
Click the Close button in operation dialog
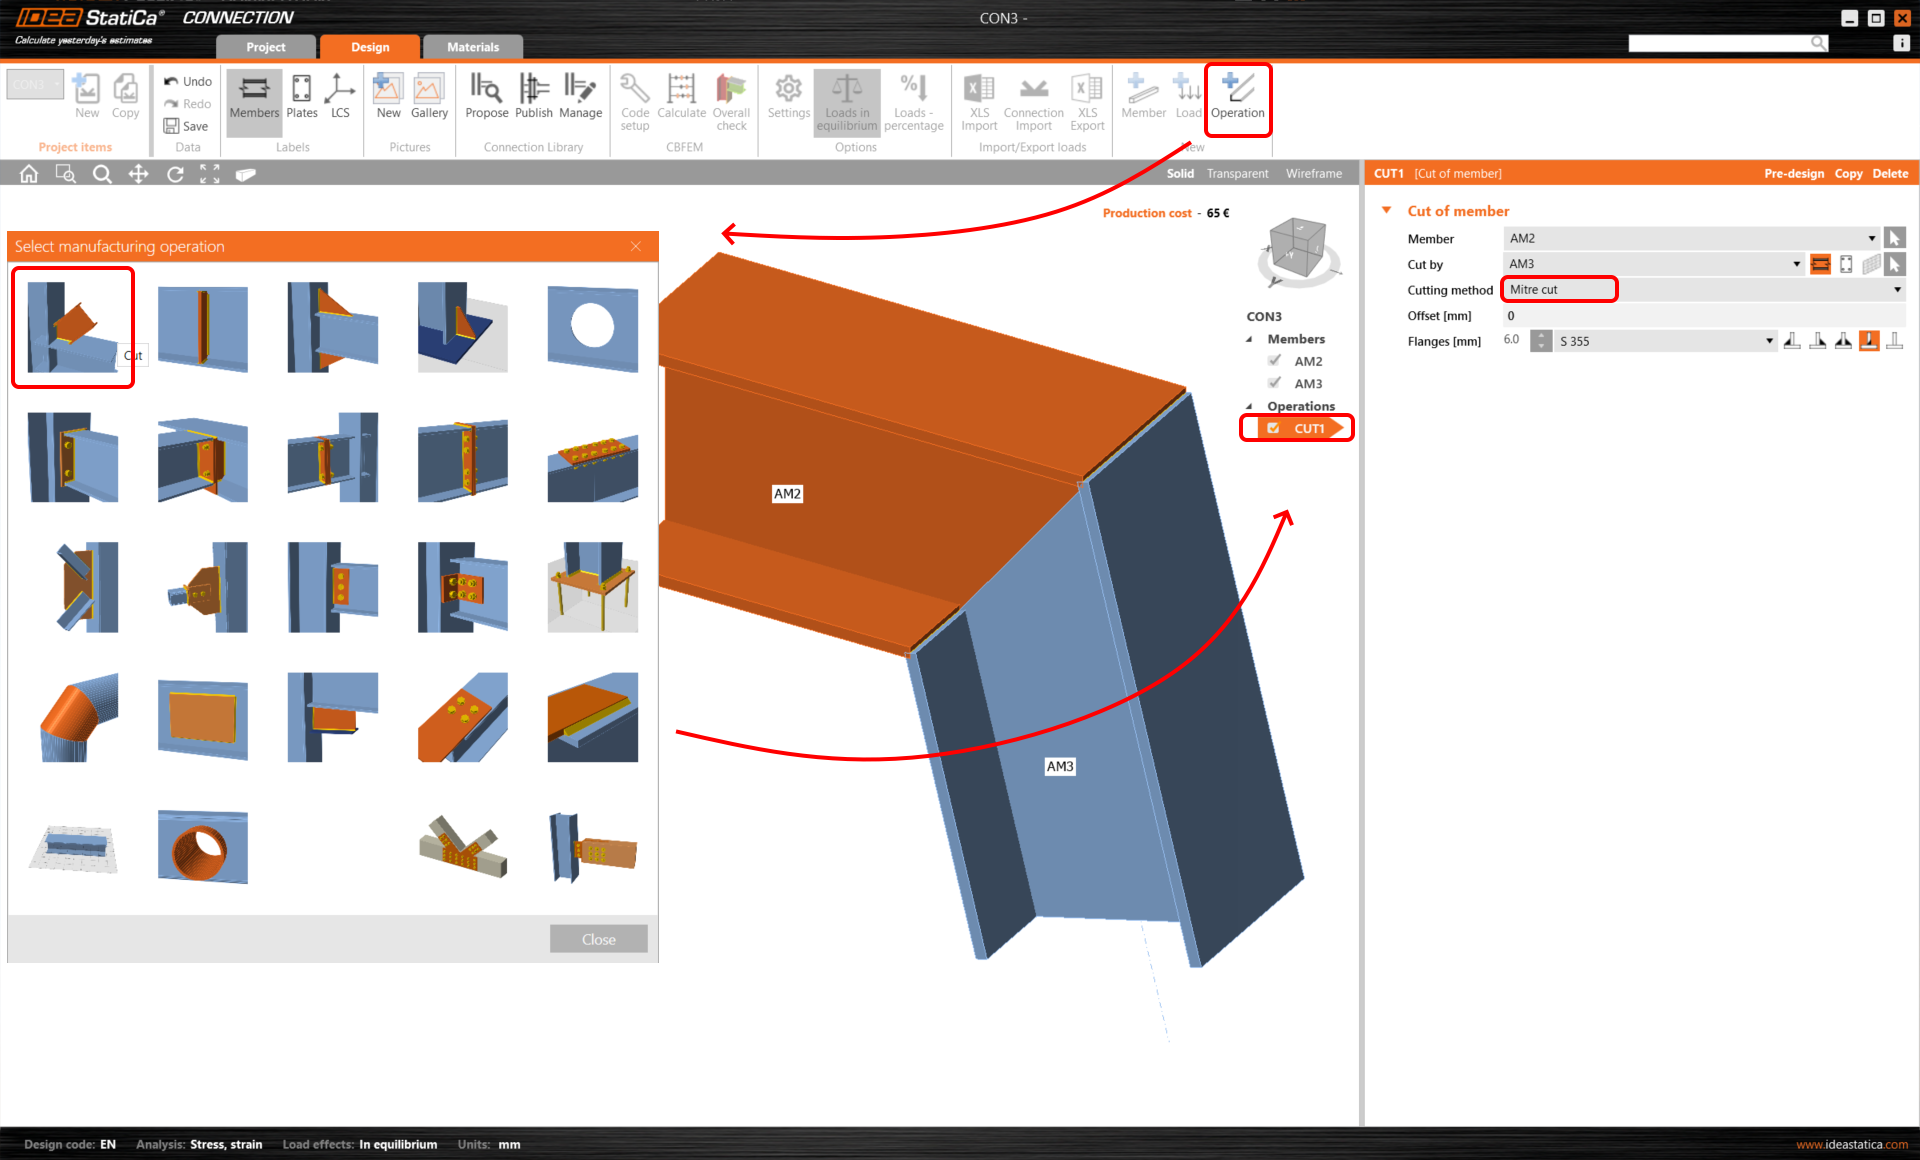pyautogui.click(x=598, y=939)
